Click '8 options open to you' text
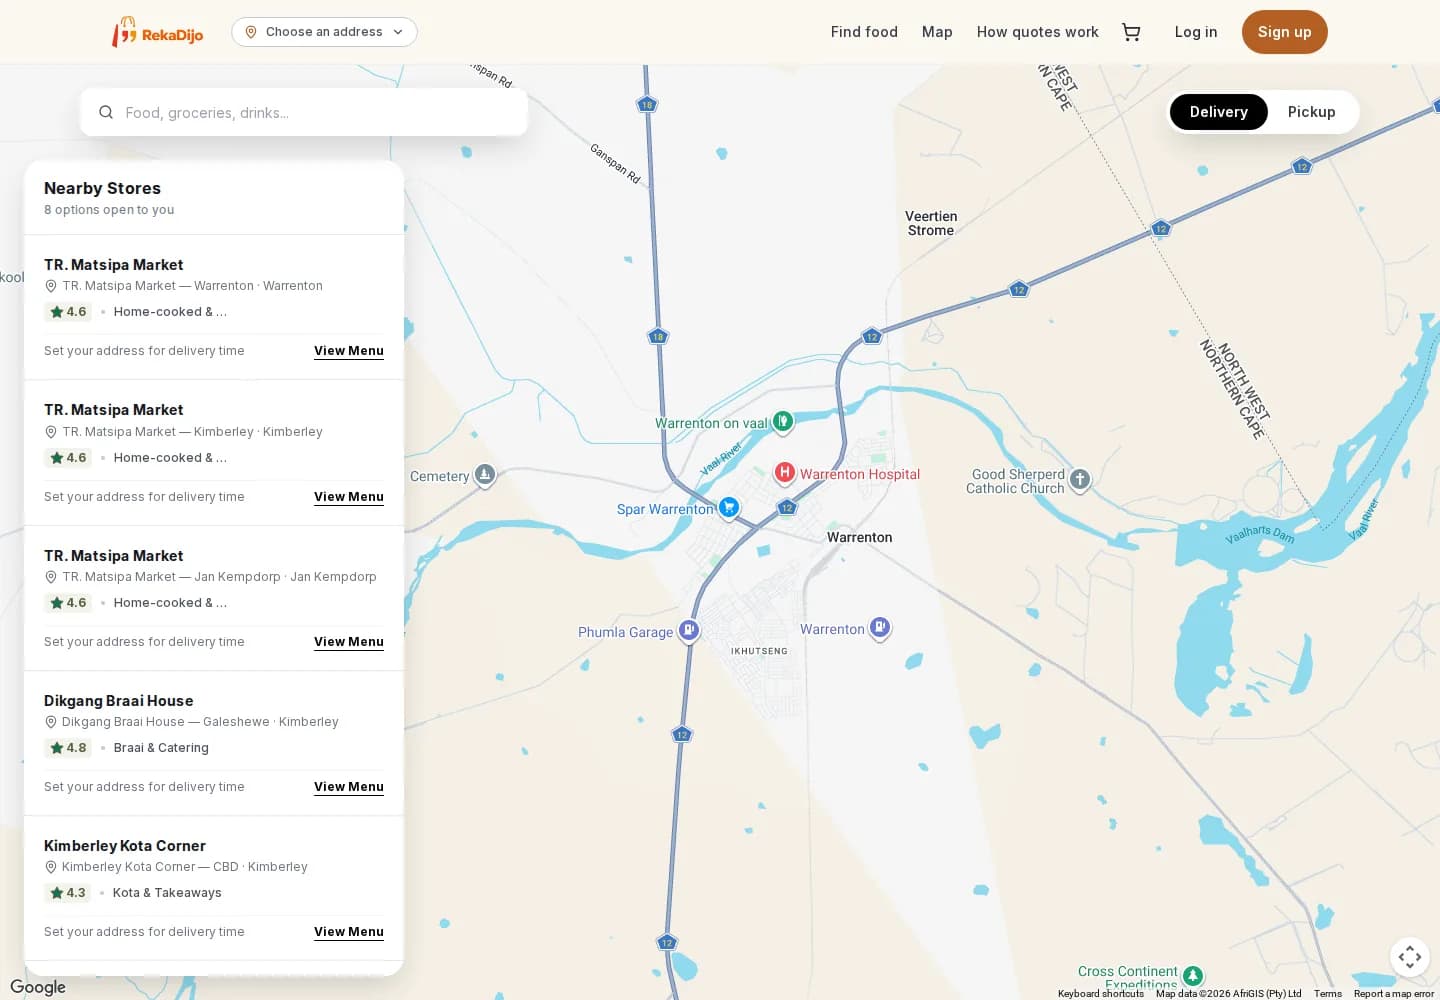 (x=109, y=210)
